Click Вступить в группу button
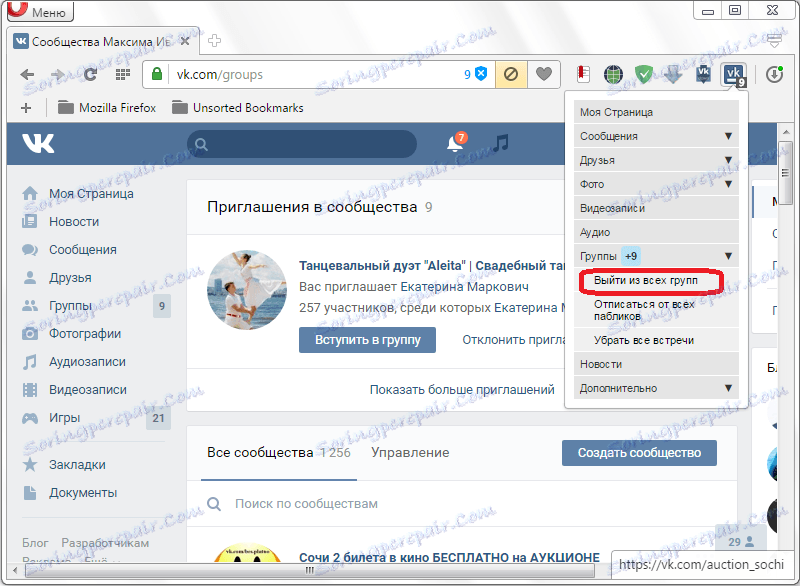The image size is (800, 586). (367, 340)
